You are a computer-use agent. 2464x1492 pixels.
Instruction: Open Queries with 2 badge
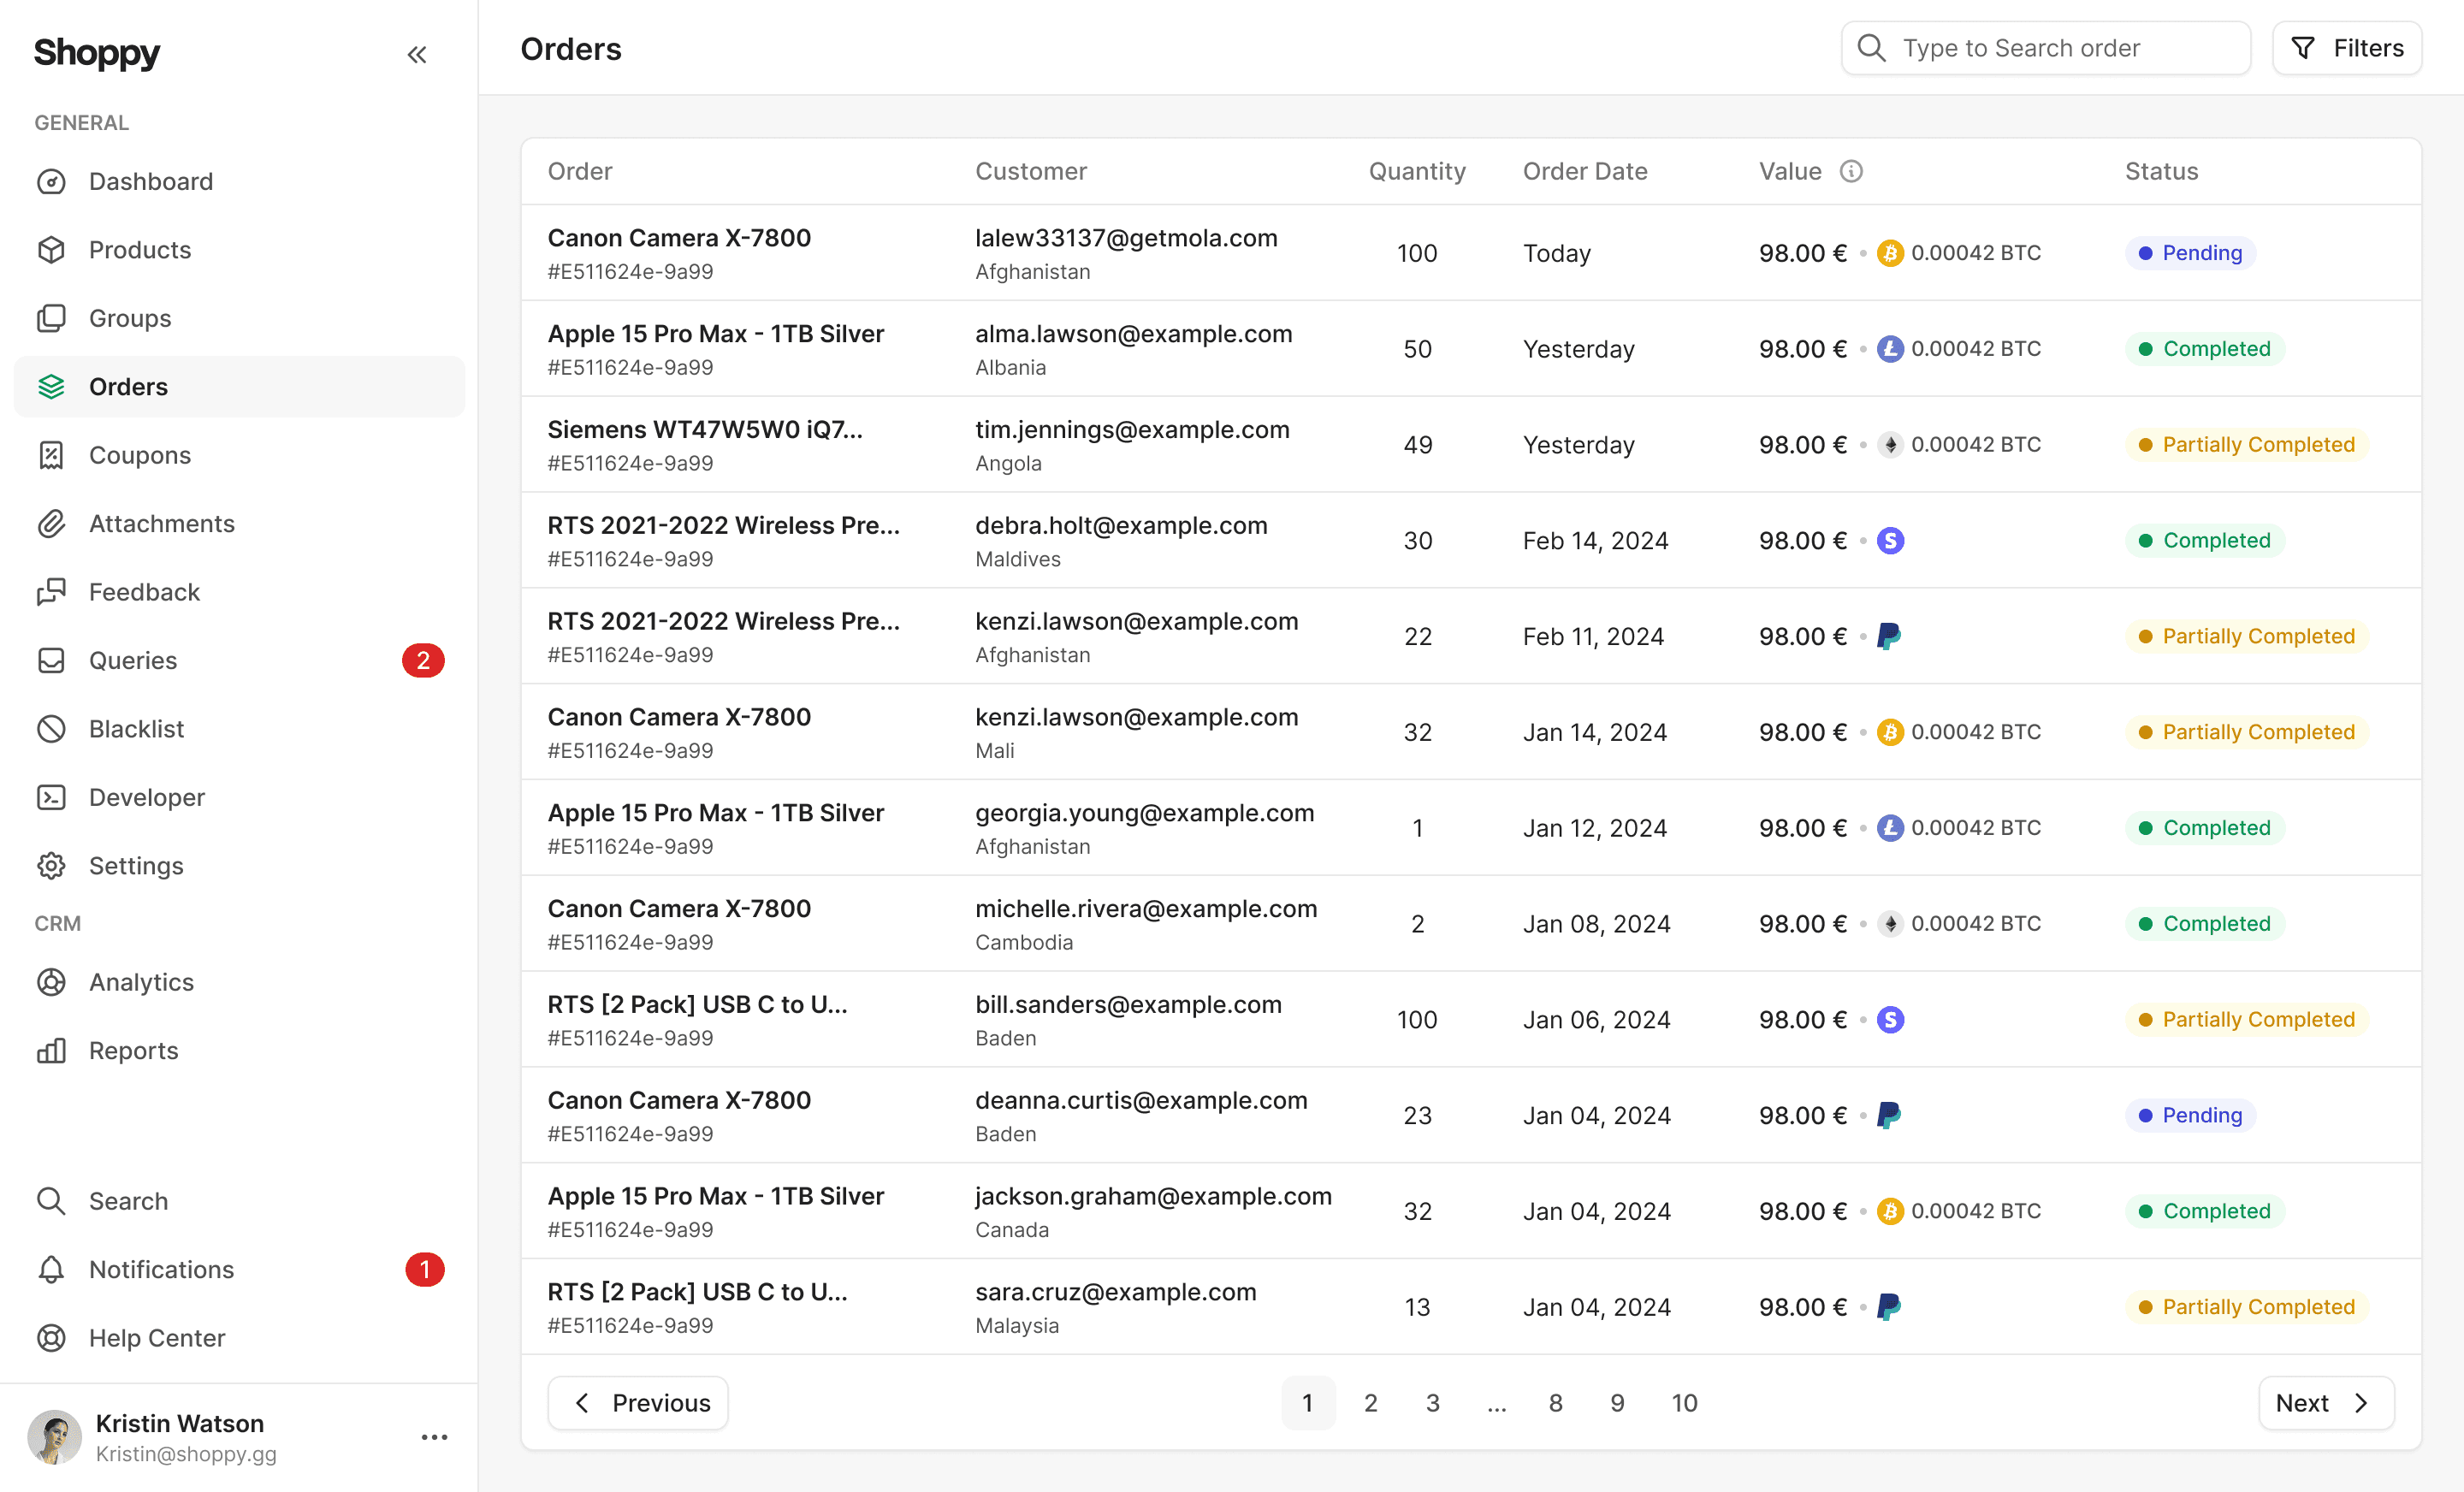point(240,660)
